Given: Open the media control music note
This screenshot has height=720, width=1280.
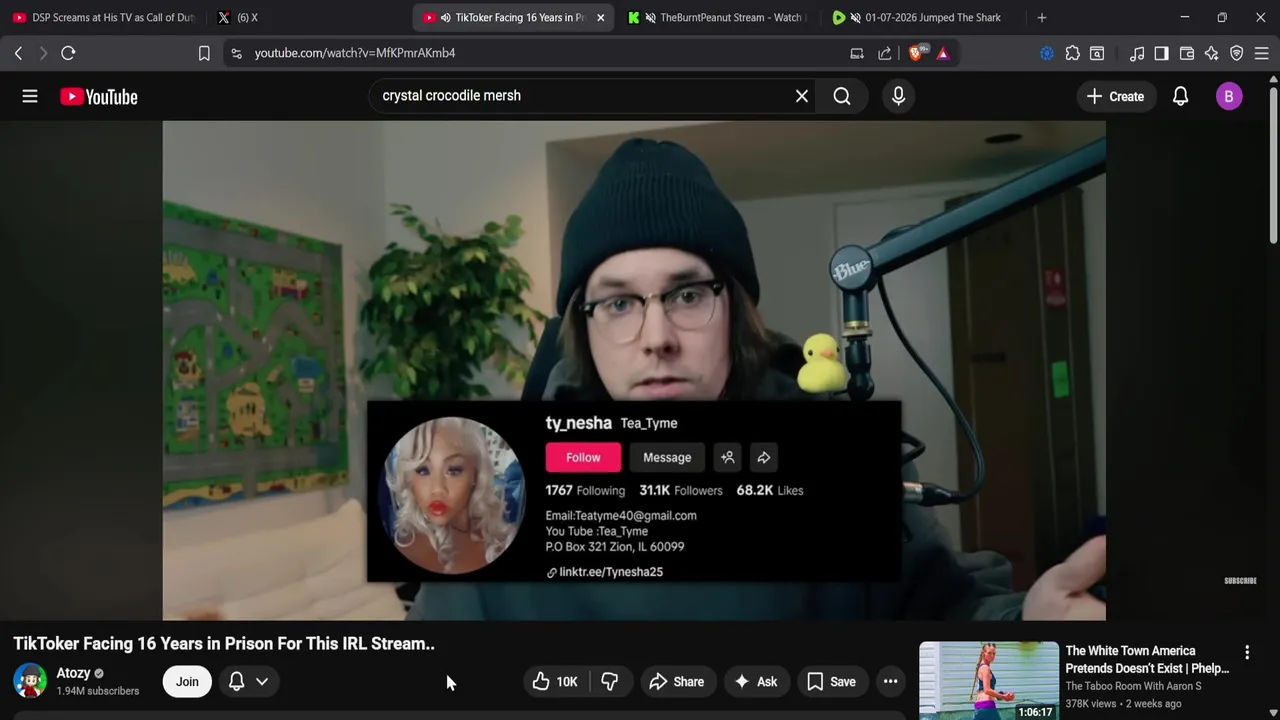Looking at the screenshot, I should point(1137,53).
